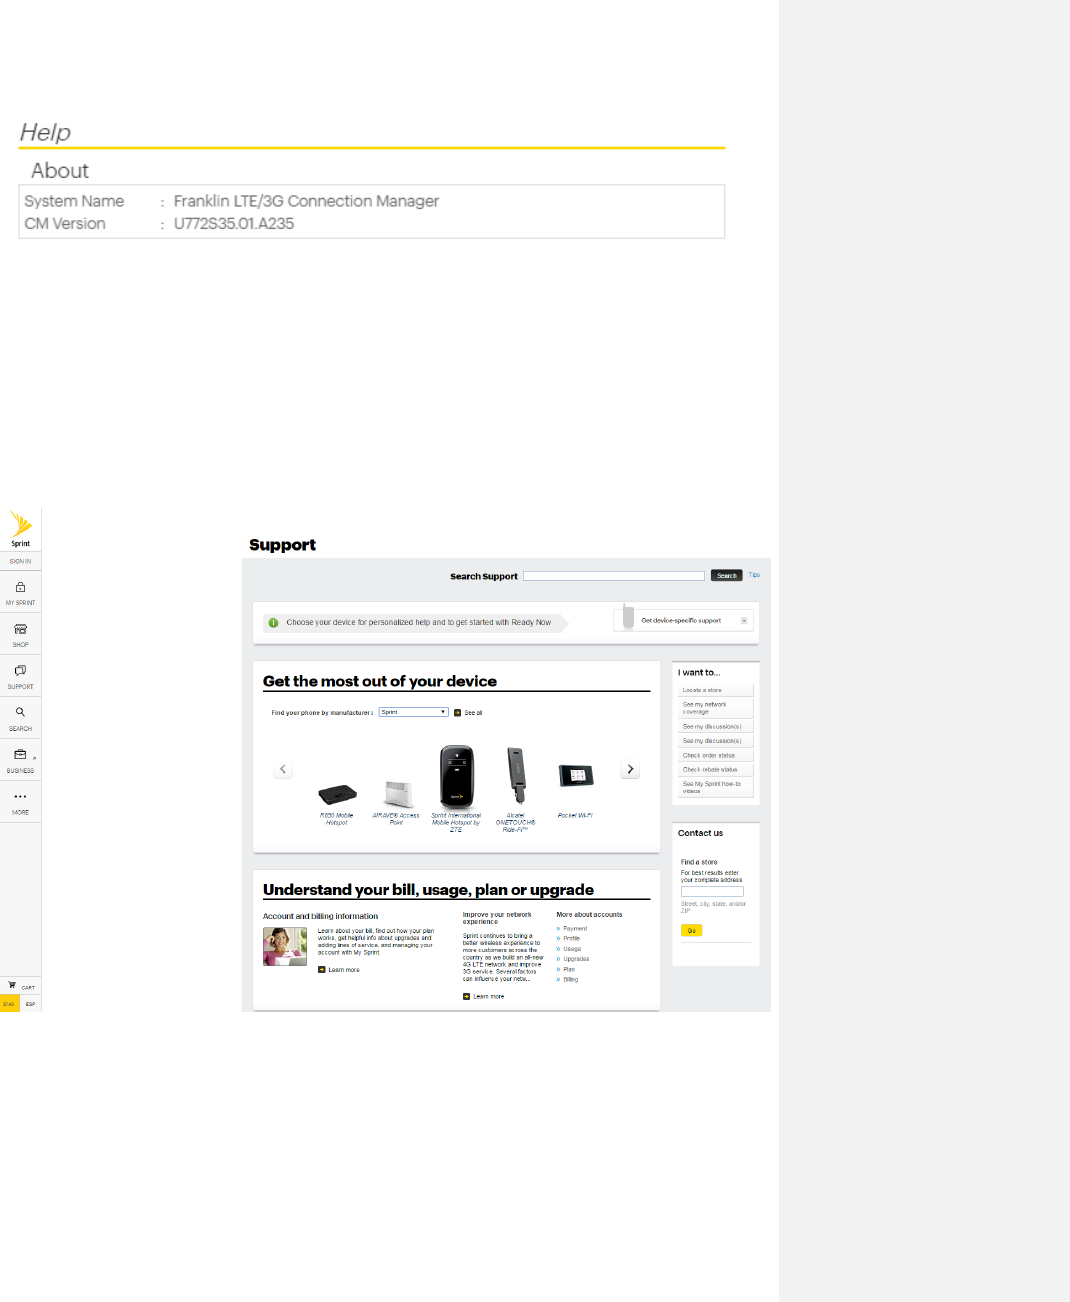Open the Billing link
The height and width of the screenshot is (1302, 1070).
pos(570,979)
